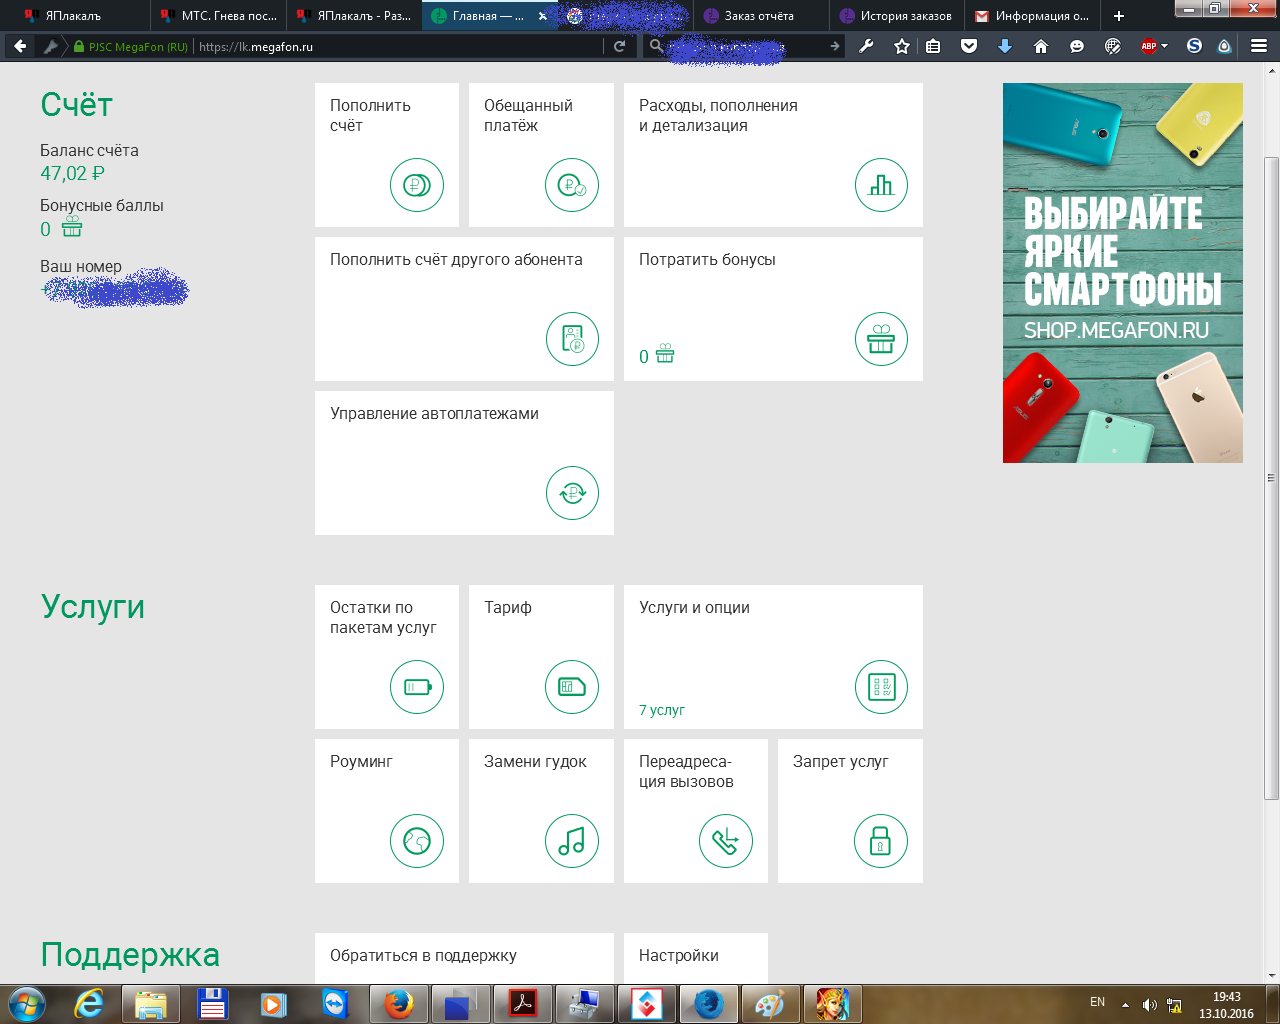Open the Настройки card
The image size is (1280, 1024).
pyautogui.click(x=696, y=958)
